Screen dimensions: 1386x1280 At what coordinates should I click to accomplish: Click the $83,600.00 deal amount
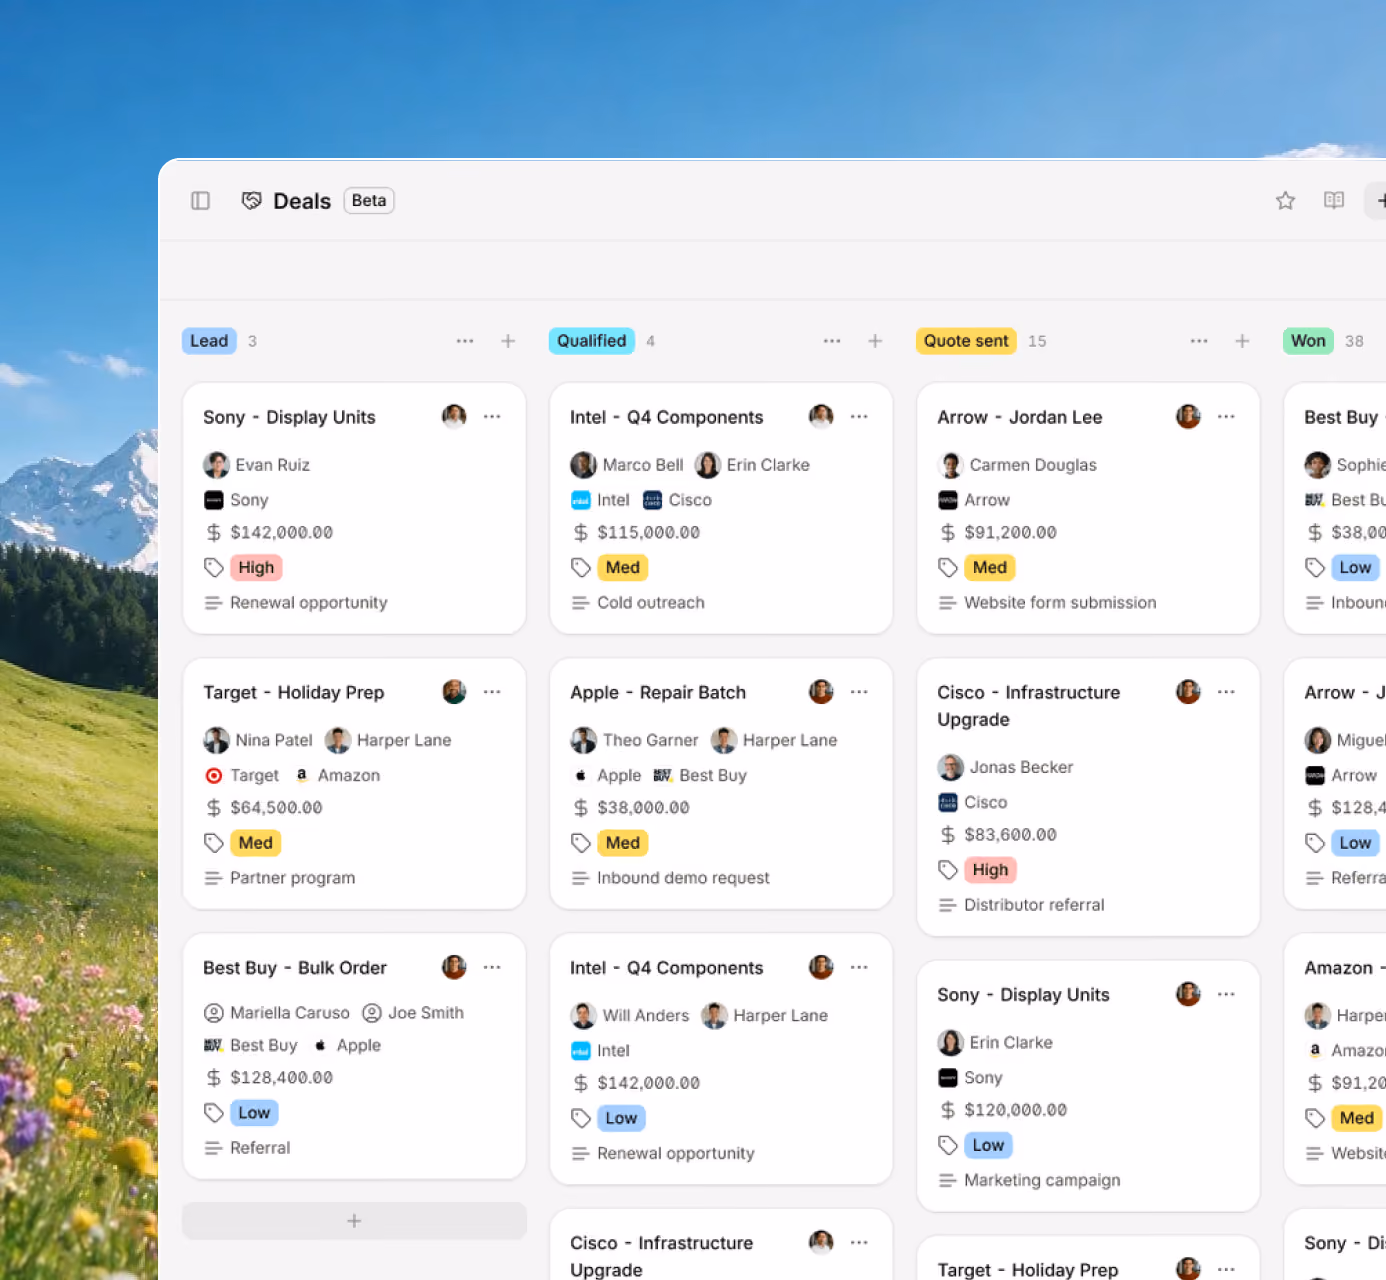pos(1010,835)
